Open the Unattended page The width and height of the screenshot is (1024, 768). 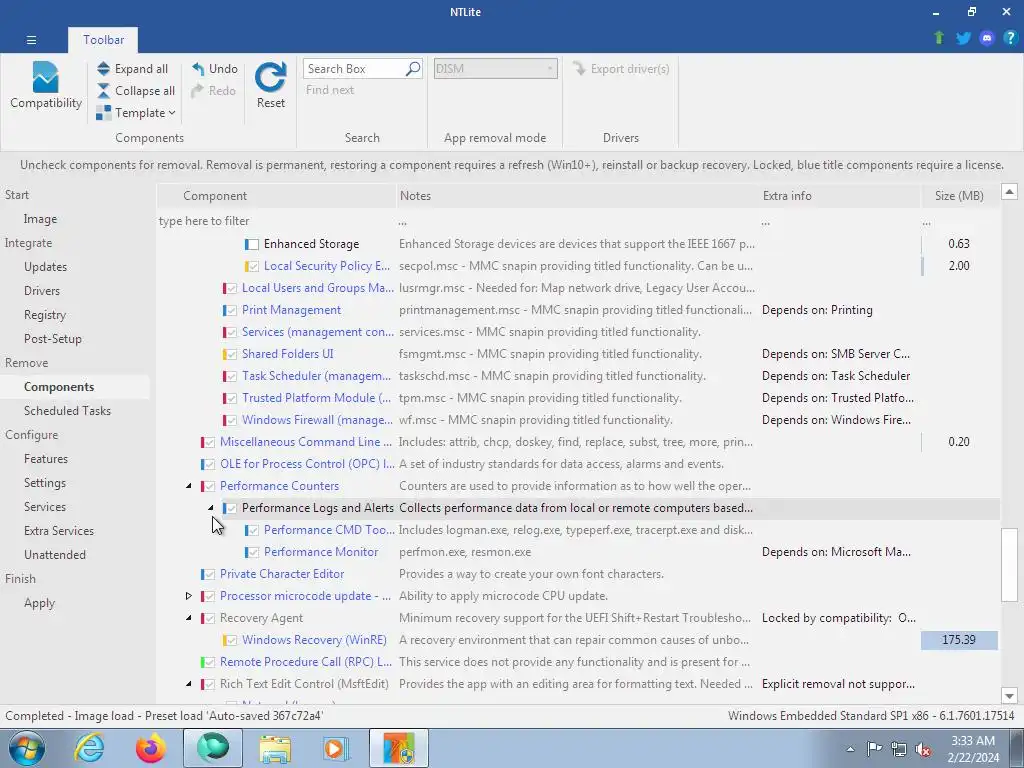pos(55,554)
